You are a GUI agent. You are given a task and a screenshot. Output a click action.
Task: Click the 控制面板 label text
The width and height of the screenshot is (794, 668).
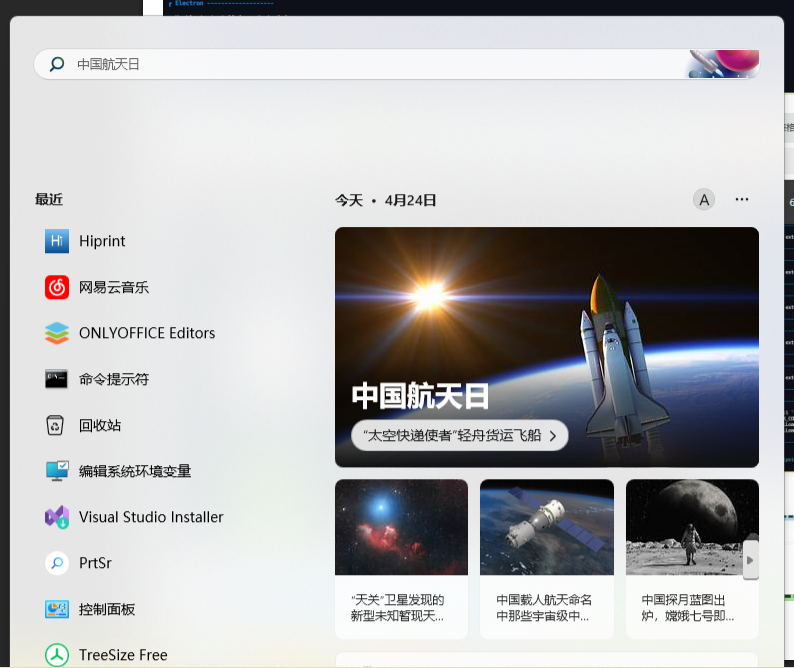[107, 609]
